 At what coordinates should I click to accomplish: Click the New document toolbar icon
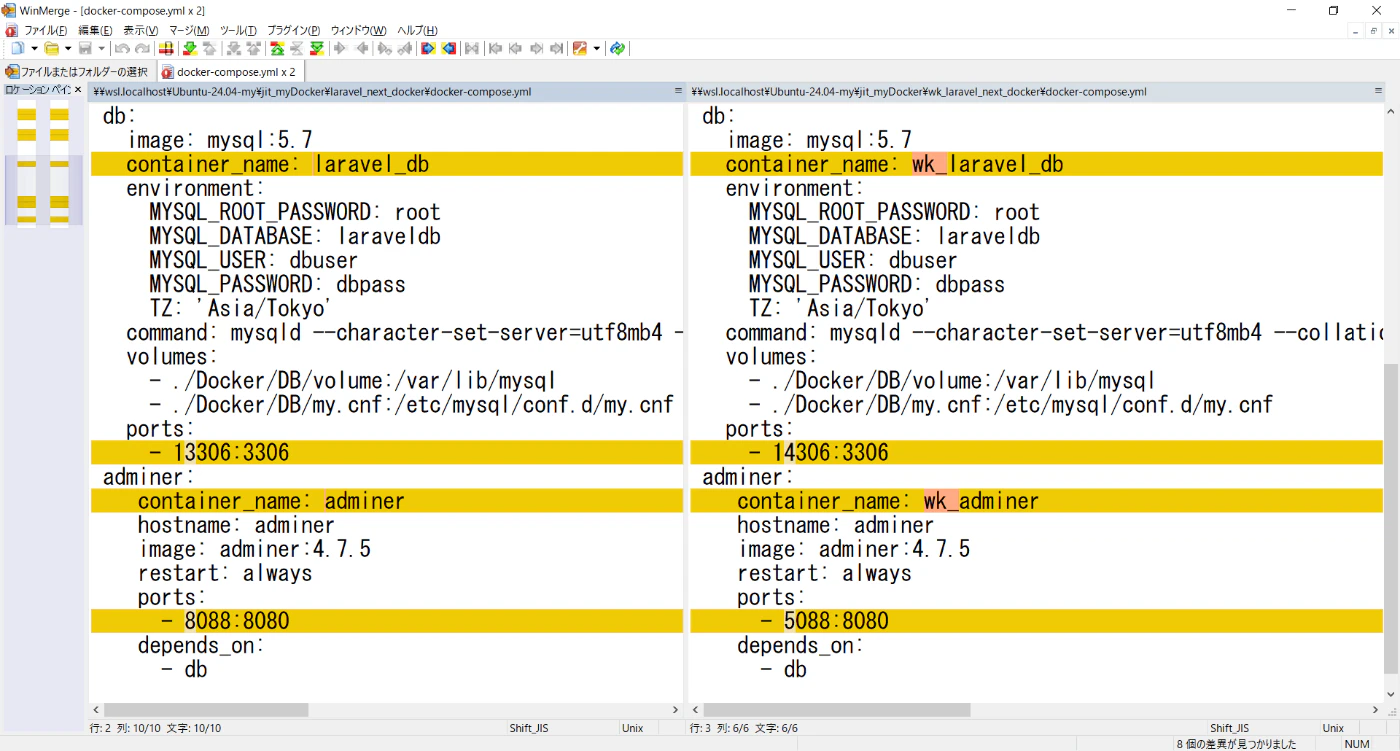click(17, 48)
